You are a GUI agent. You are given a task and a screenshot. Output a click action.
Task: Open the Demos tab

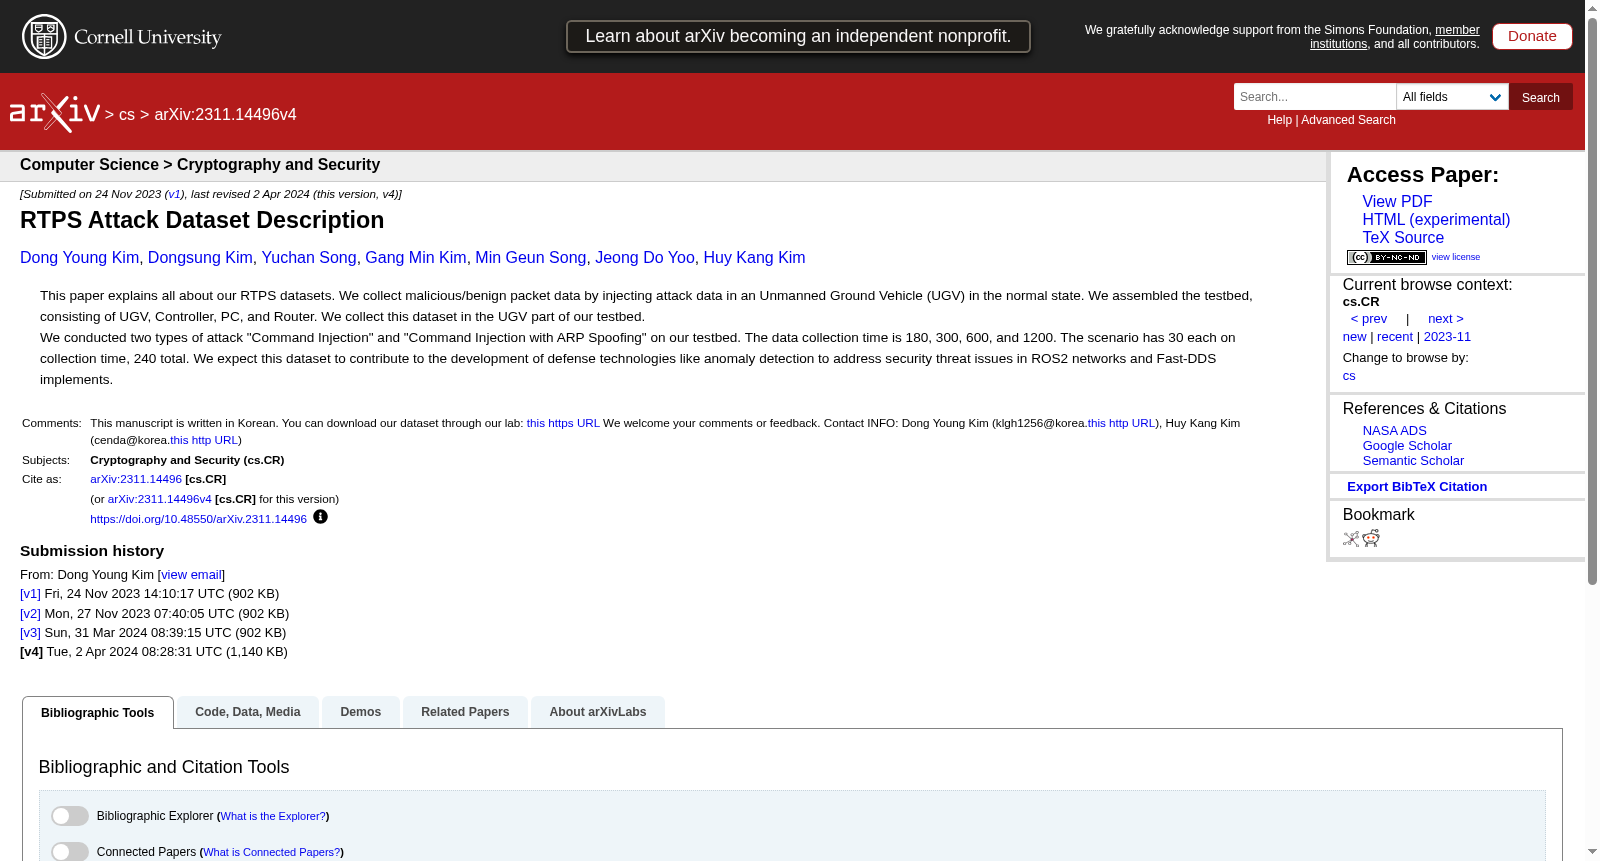(x=361, y=712)
